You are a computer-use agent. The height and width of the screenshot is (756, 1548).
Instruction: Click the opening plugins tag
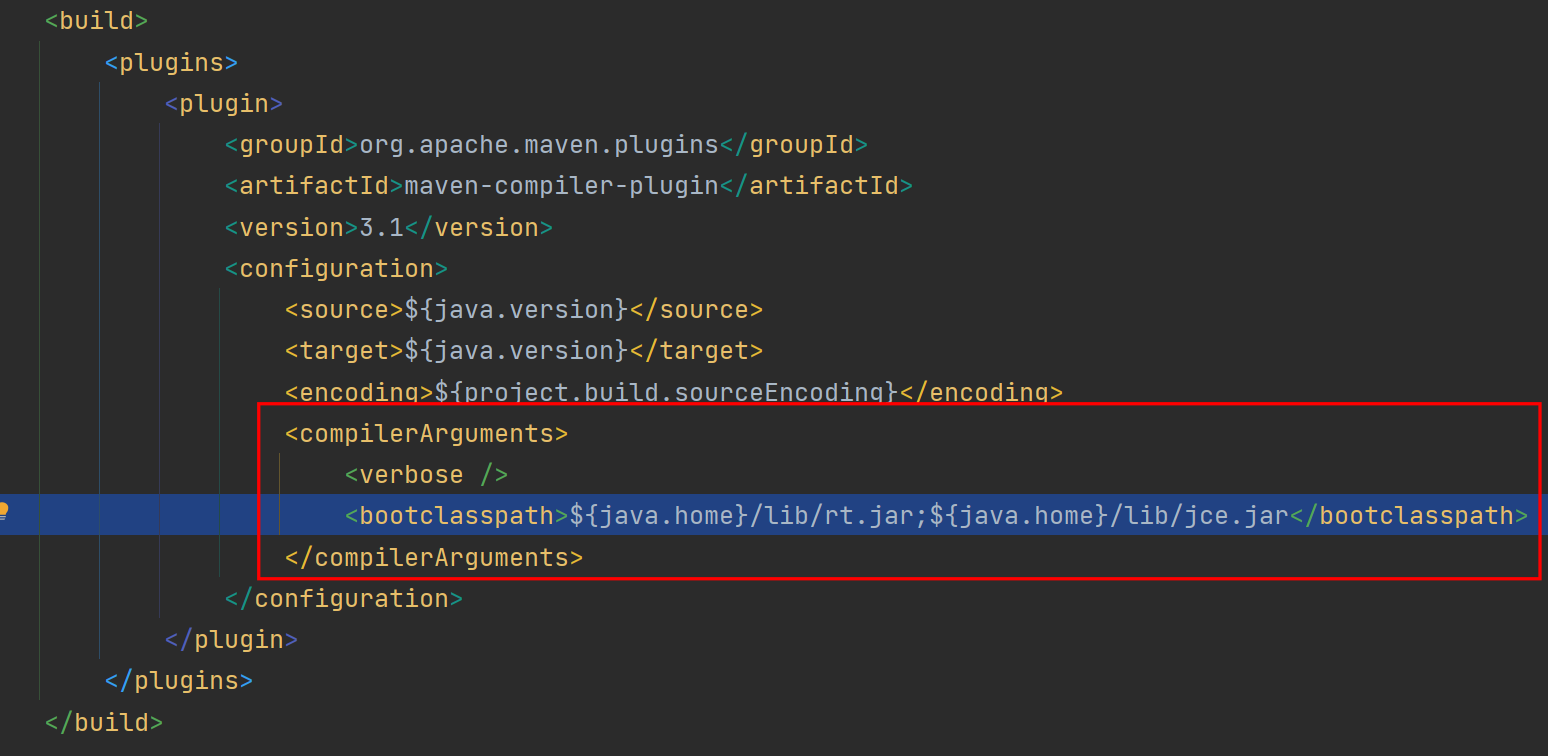click(171, 62)
